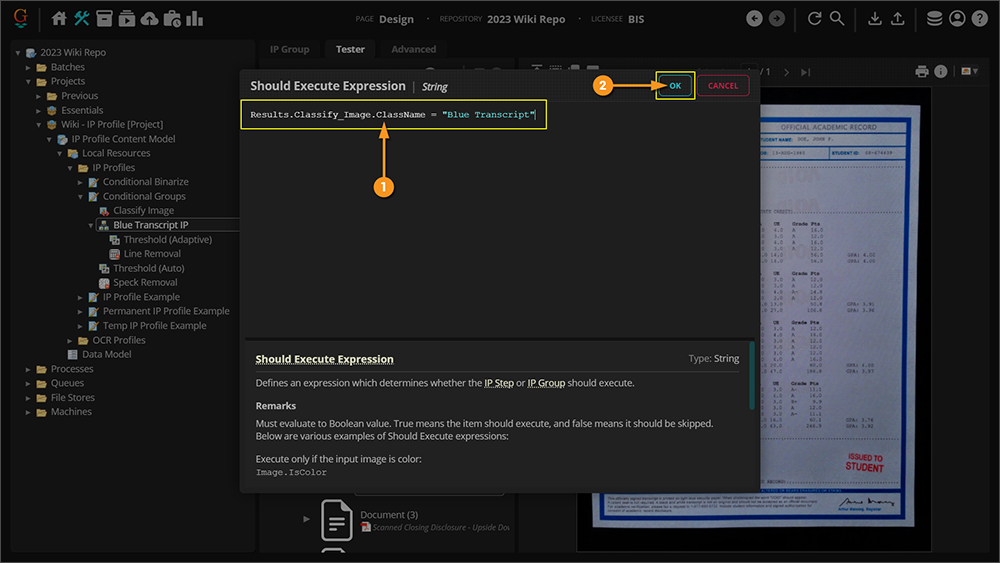The width and height of the screenshot is (1000, 563).
Task: Collapse the Conditional Groups profile
Action: coord(80,197)
